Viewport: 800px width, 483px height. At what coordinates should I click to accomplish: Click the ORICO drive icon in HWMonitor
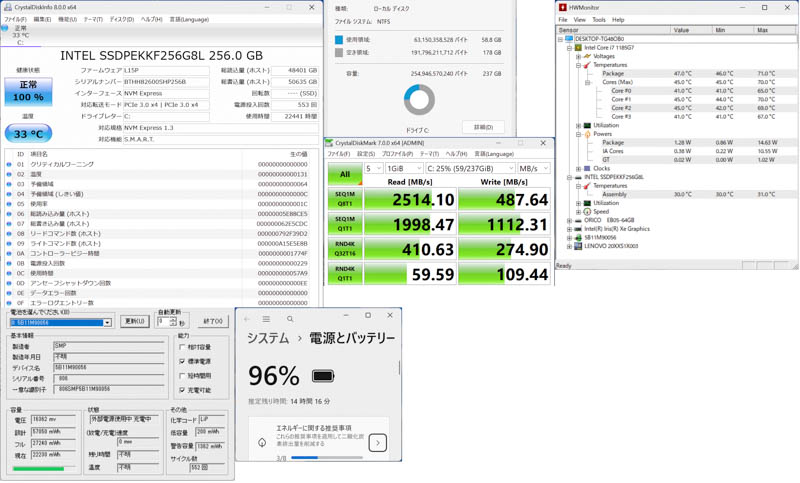pyautogui.click(x=578, y=220)
